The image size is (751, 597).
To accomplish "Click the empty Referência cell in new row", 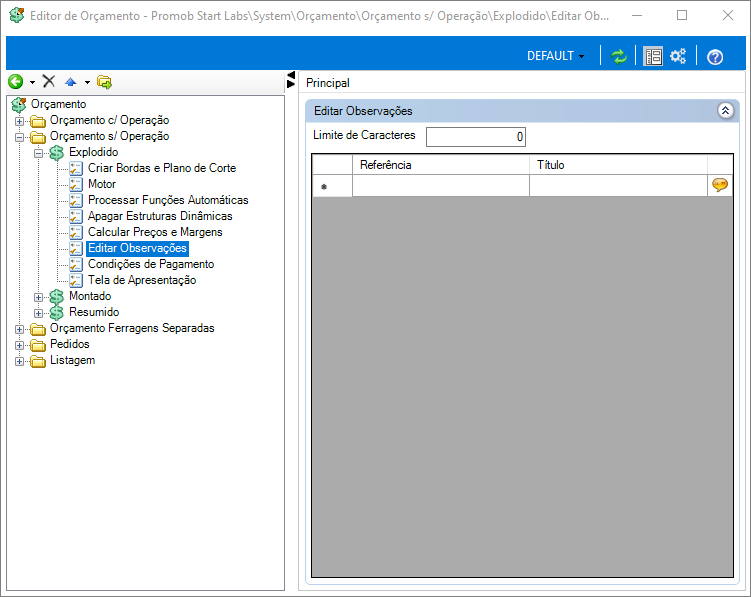I will coord(441,185).
